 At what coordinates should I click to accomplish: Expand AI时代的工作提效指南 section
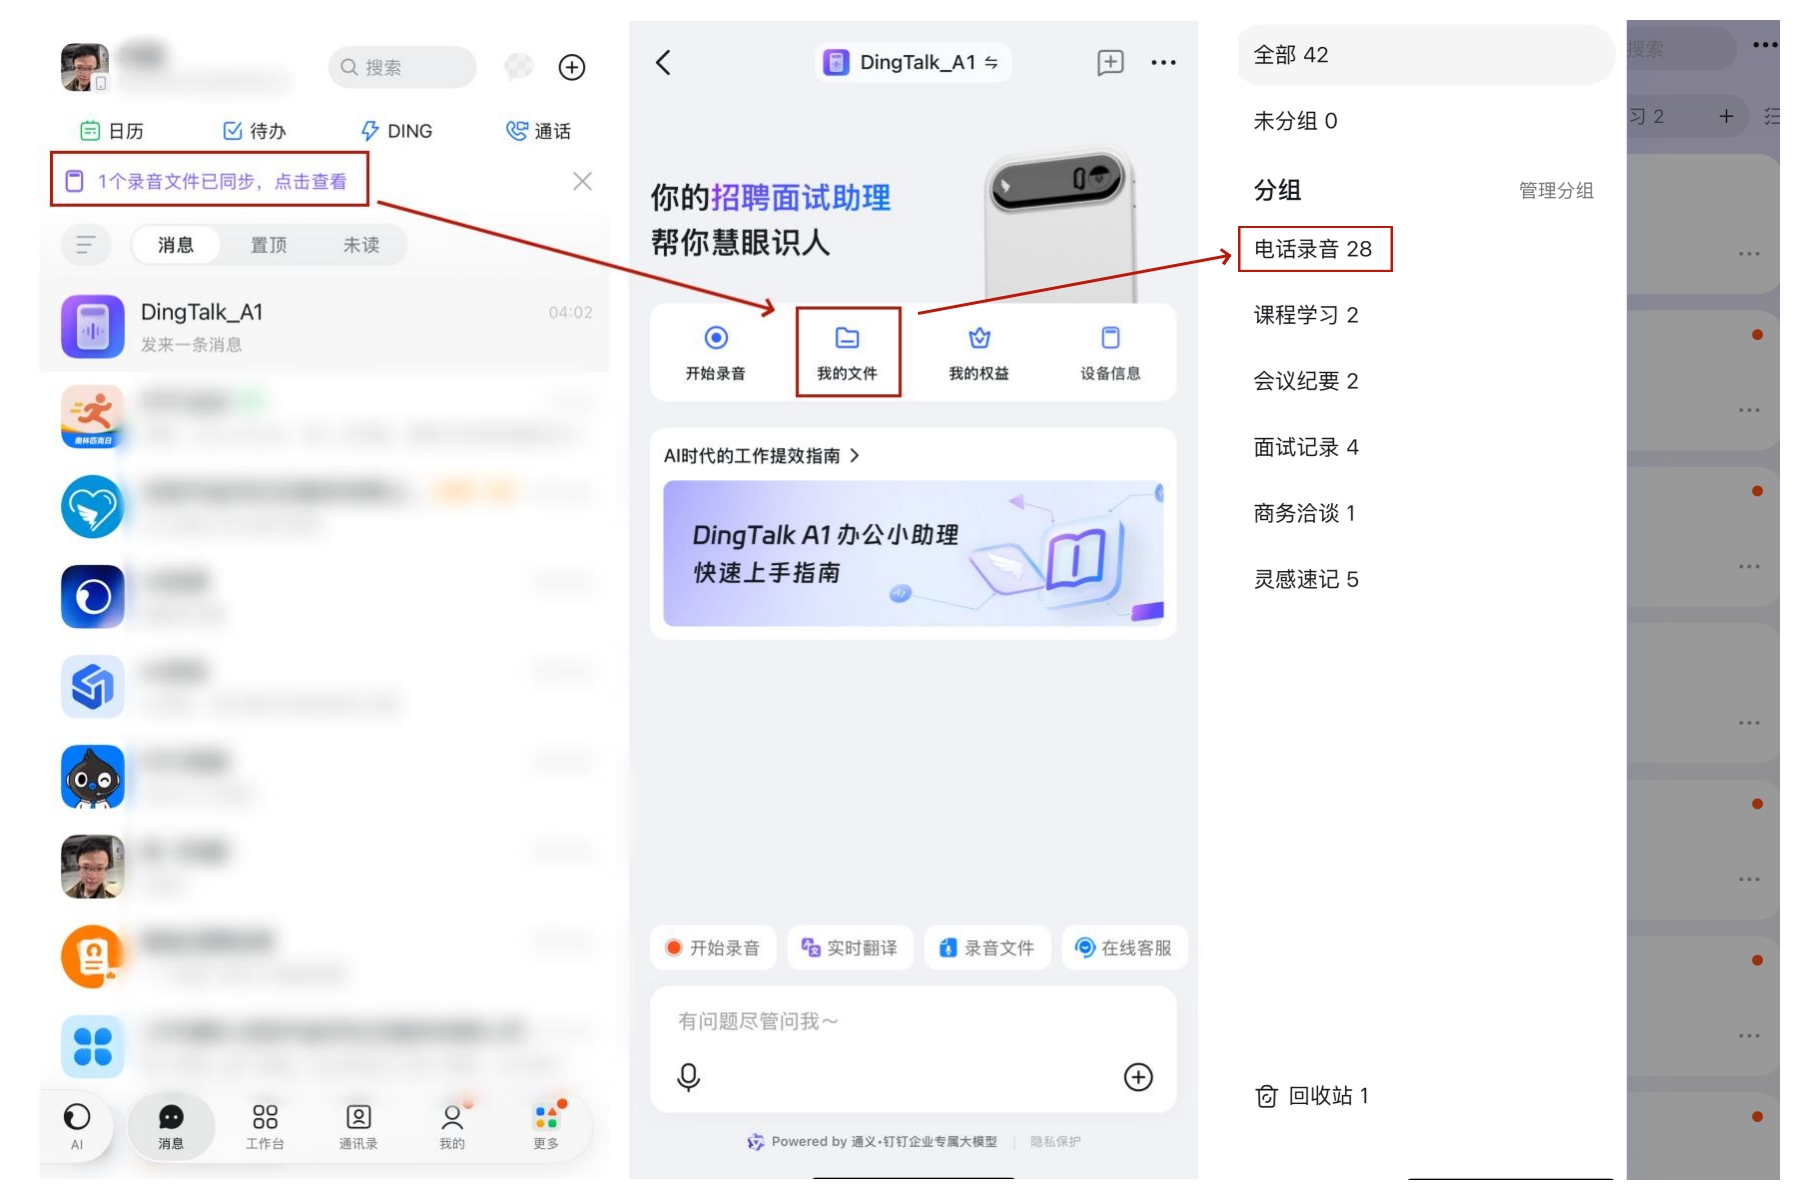pyautogui.click(x=762, y=456)
